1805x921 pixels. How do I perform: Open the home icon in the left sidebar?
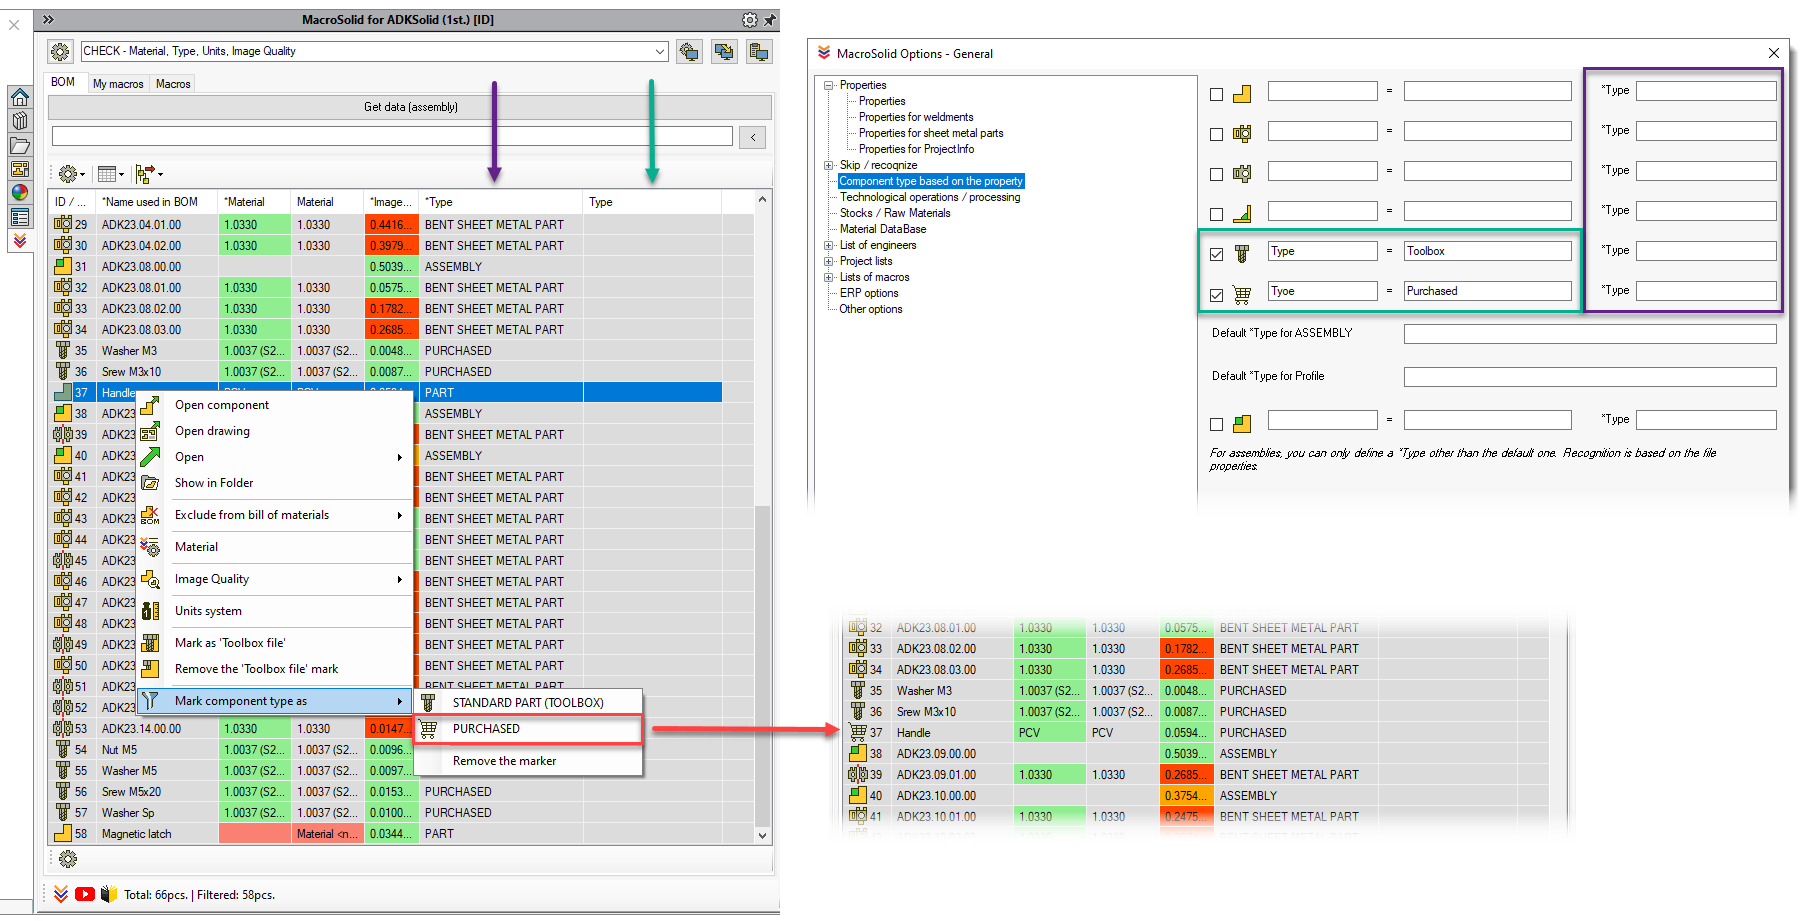point(19,97)
